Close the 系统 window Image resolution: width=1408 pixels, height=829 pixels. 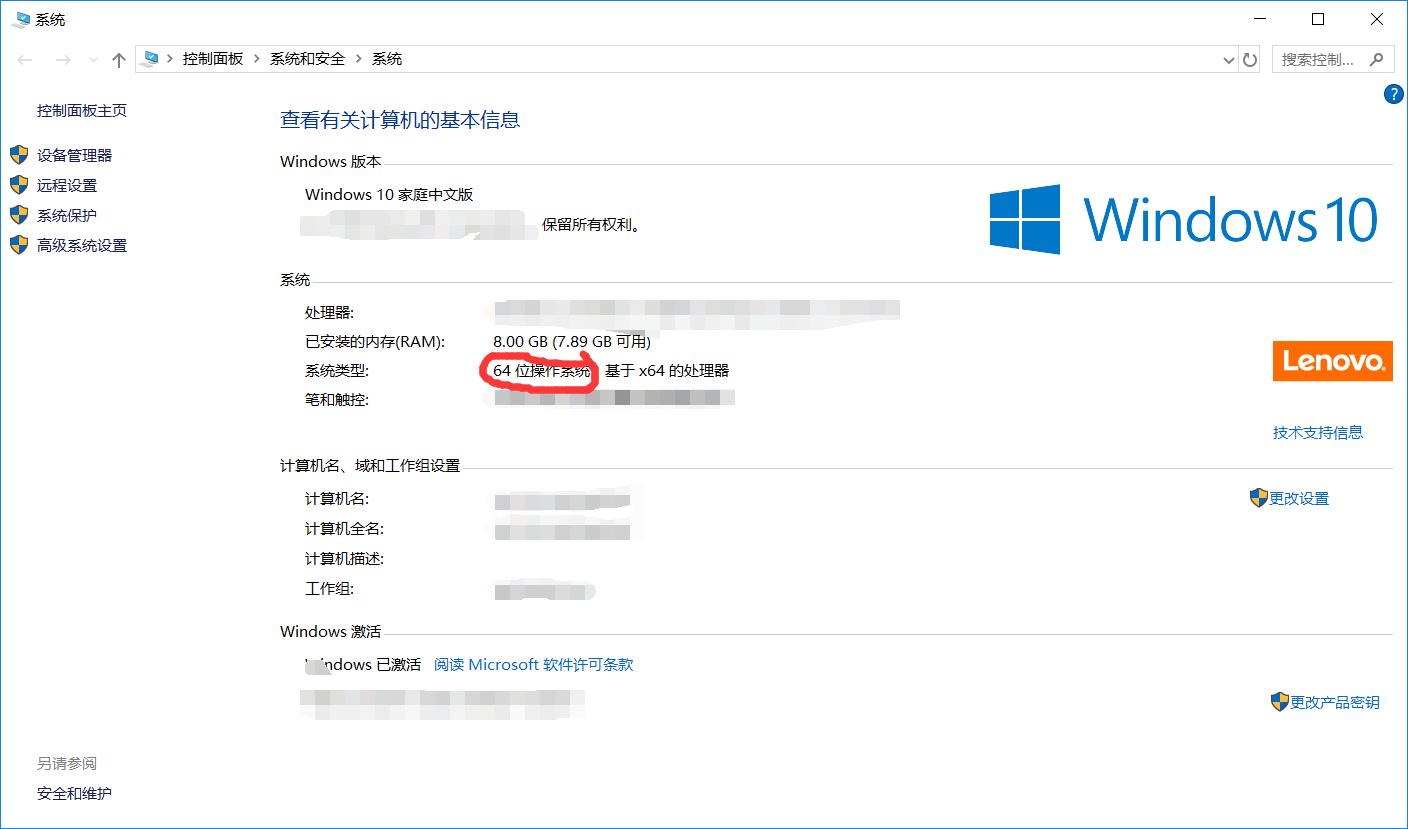(1377, 19)
